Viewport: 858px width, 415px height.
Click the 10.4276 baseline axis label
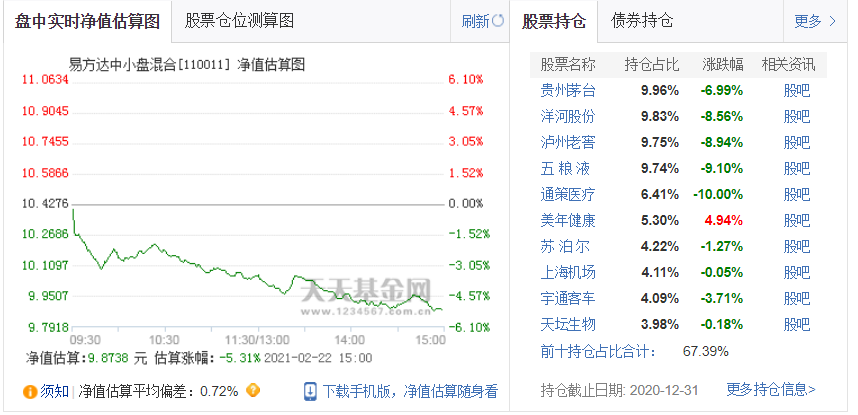coord(45,204)
